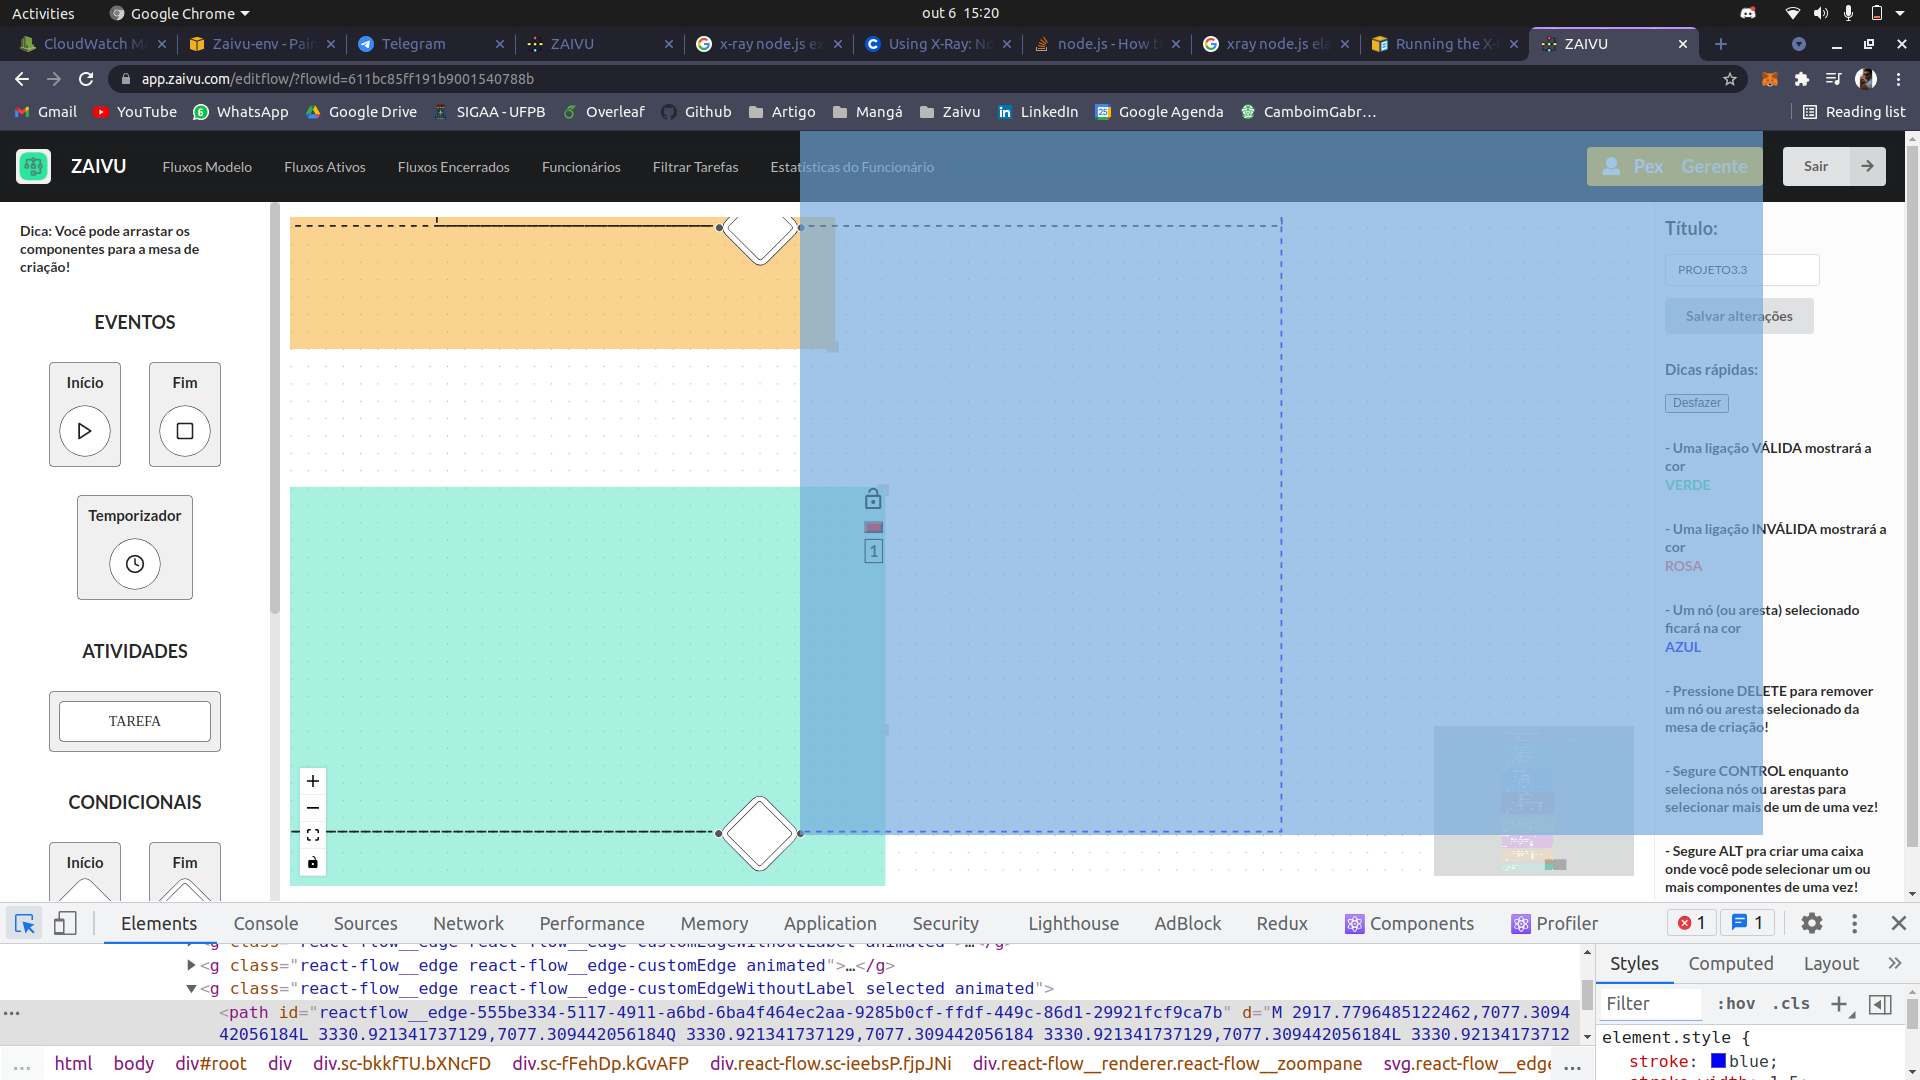Toggle the device emulation toolbar in DevTools
Viewport: 1920px width, 1080px height.
[64, 923]
